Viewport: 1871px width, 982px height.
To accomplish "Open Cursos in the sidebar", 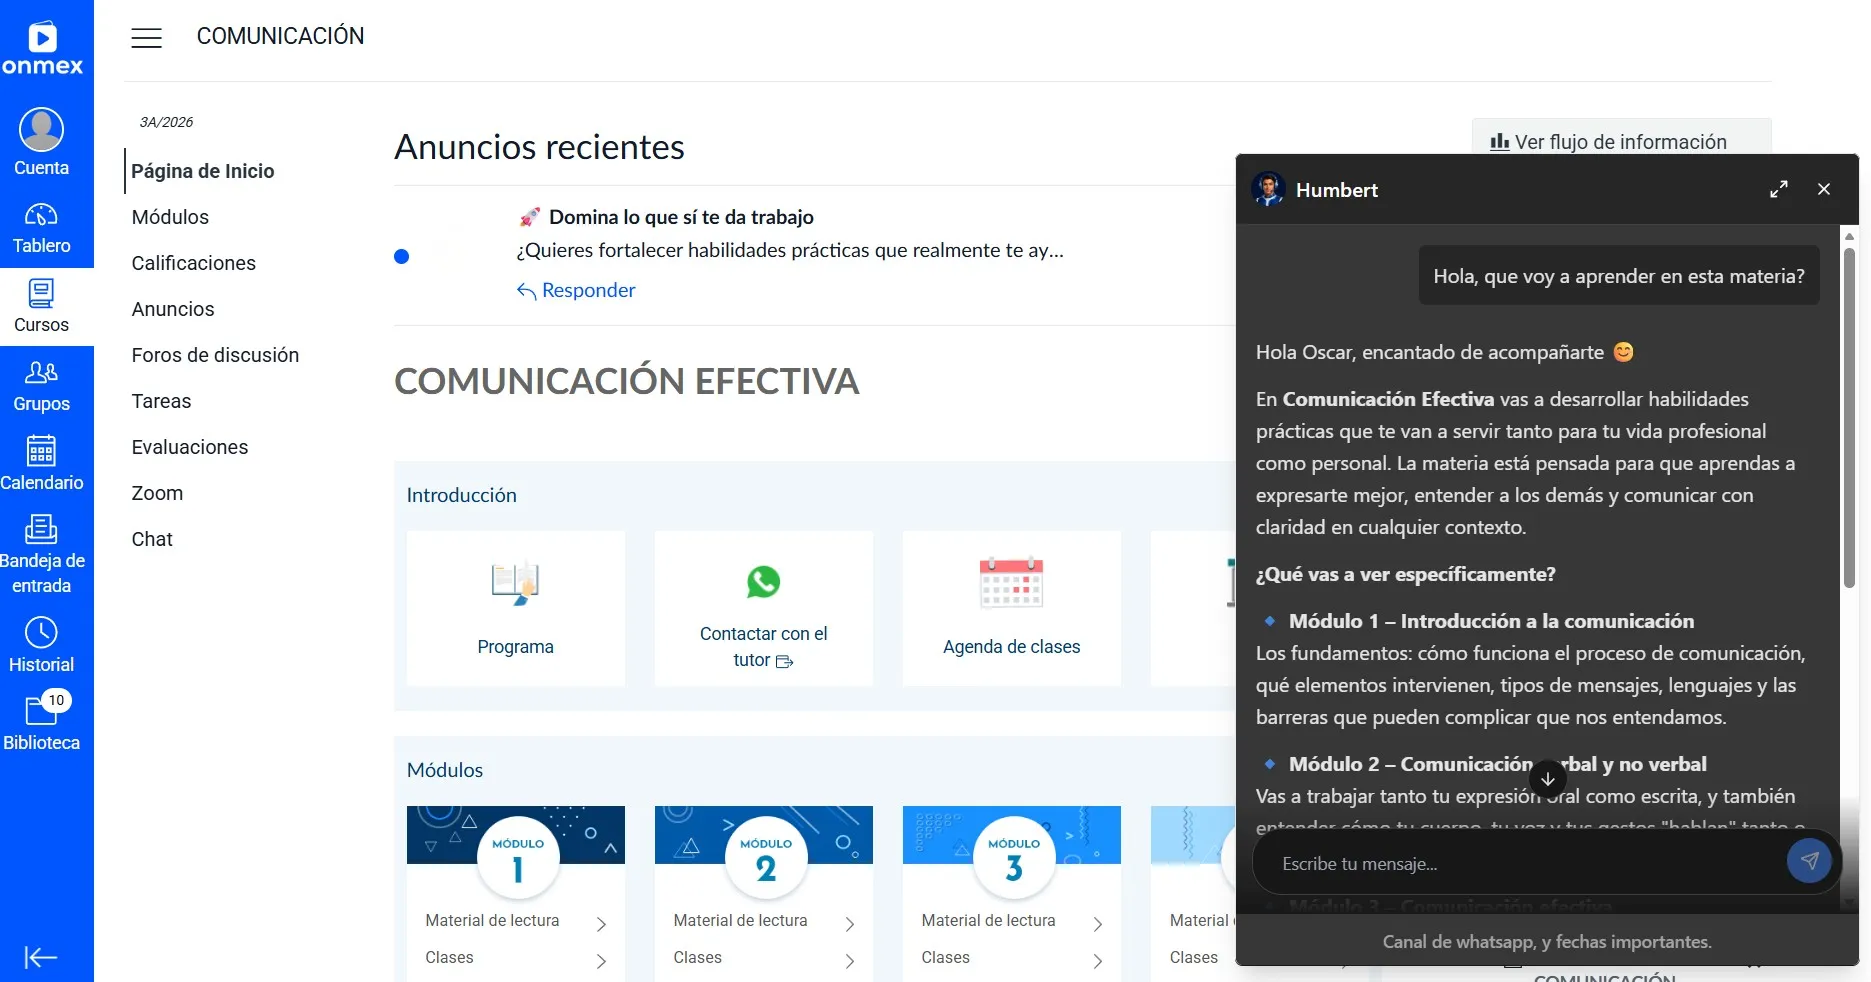I will click(41, 306).
